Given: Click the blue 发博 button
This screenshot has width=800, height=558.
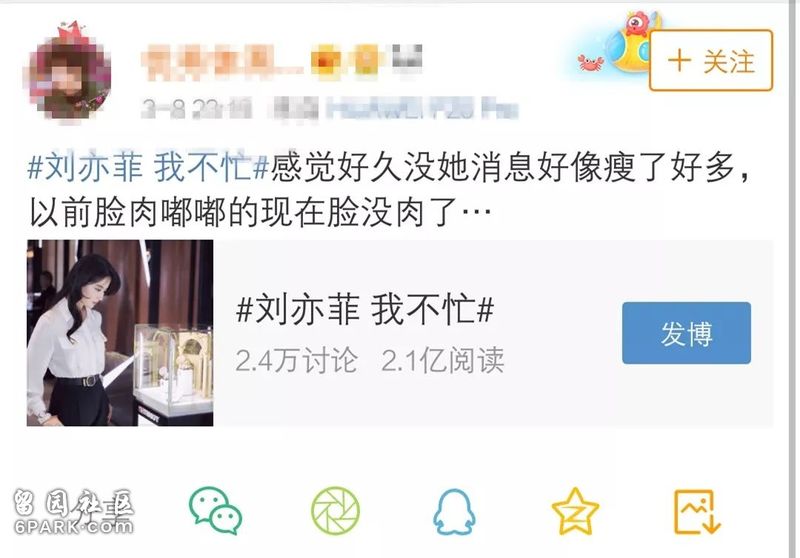Looking at the screenshot, I should click(x=686, y=333).
